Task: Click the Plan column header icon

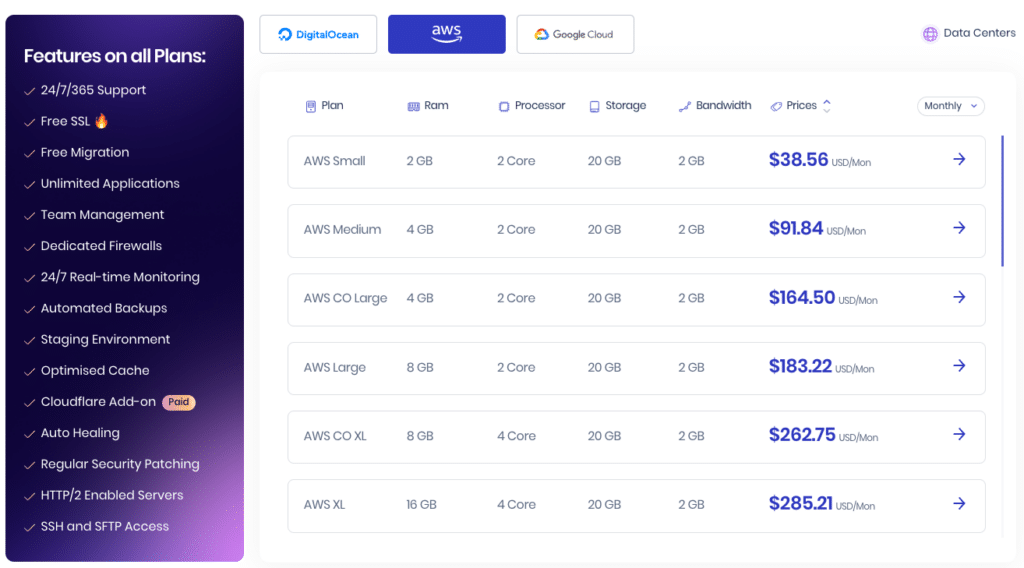Action: coord(311,106)
